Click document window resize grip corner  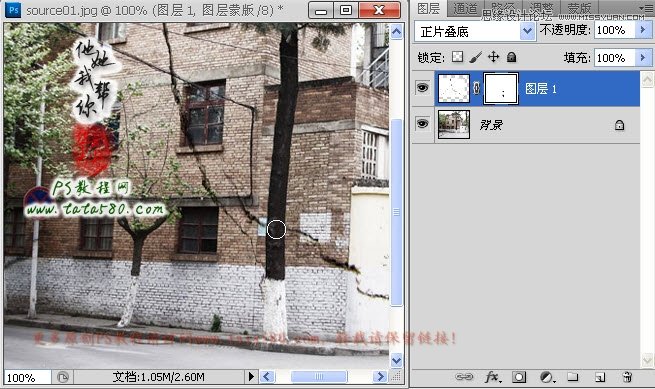tap(396, 377)
